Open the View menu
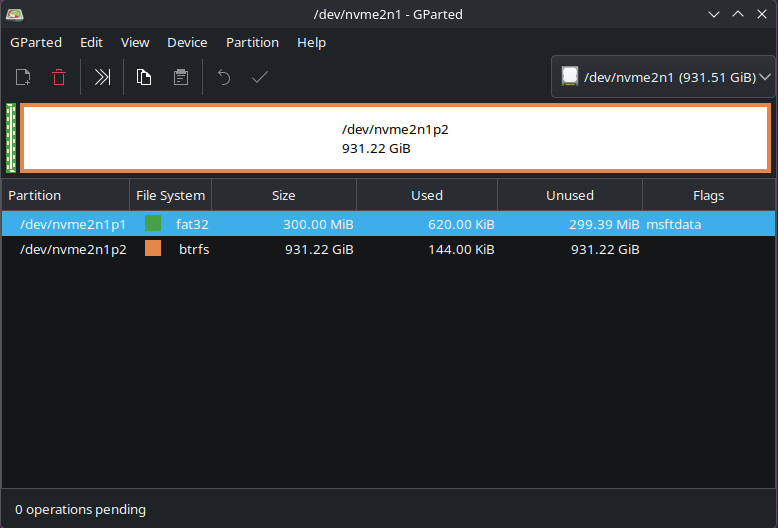 point(135,43)
